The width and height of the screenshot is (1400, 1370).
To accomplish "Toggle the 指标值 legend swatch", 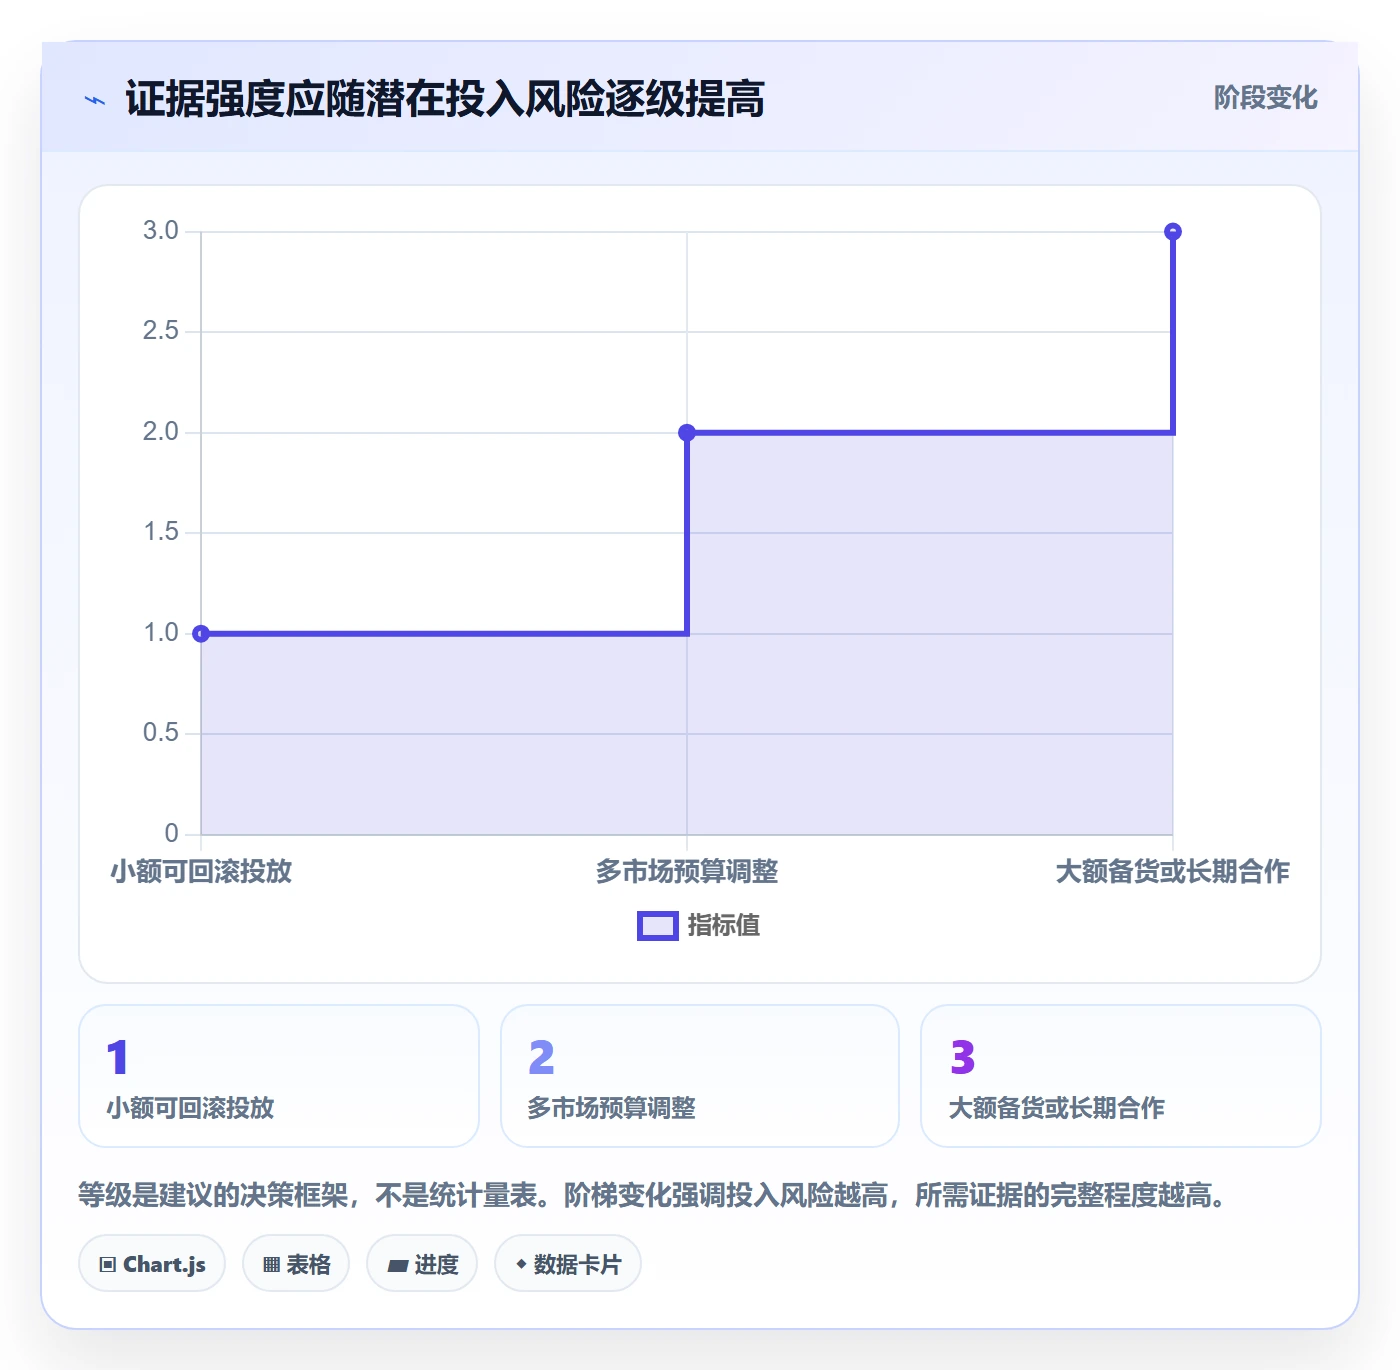I will (x=658, y=926).
